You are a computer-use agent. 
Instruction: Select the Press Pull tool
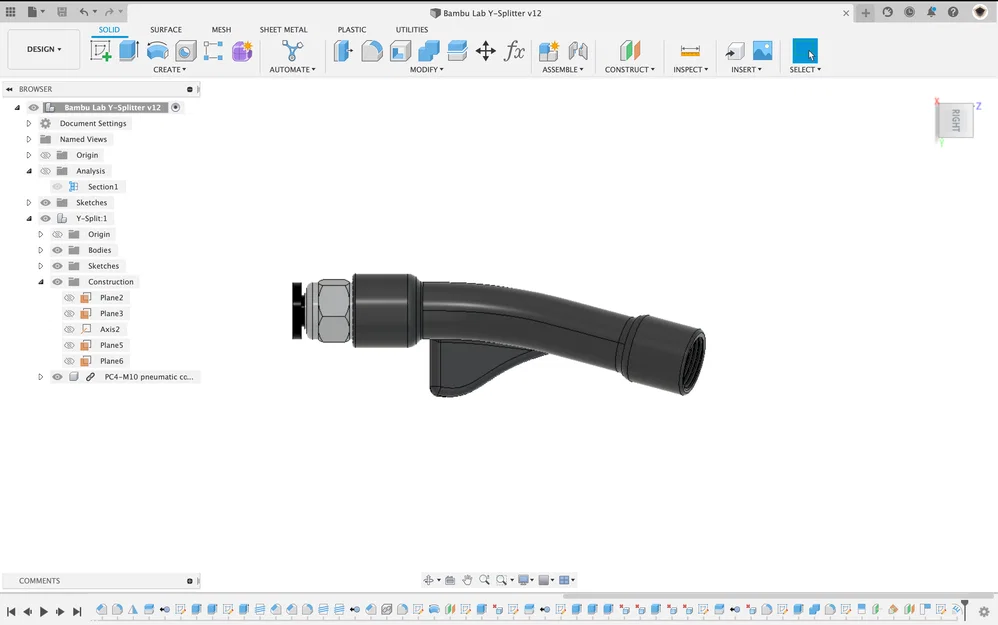point(343,51)
